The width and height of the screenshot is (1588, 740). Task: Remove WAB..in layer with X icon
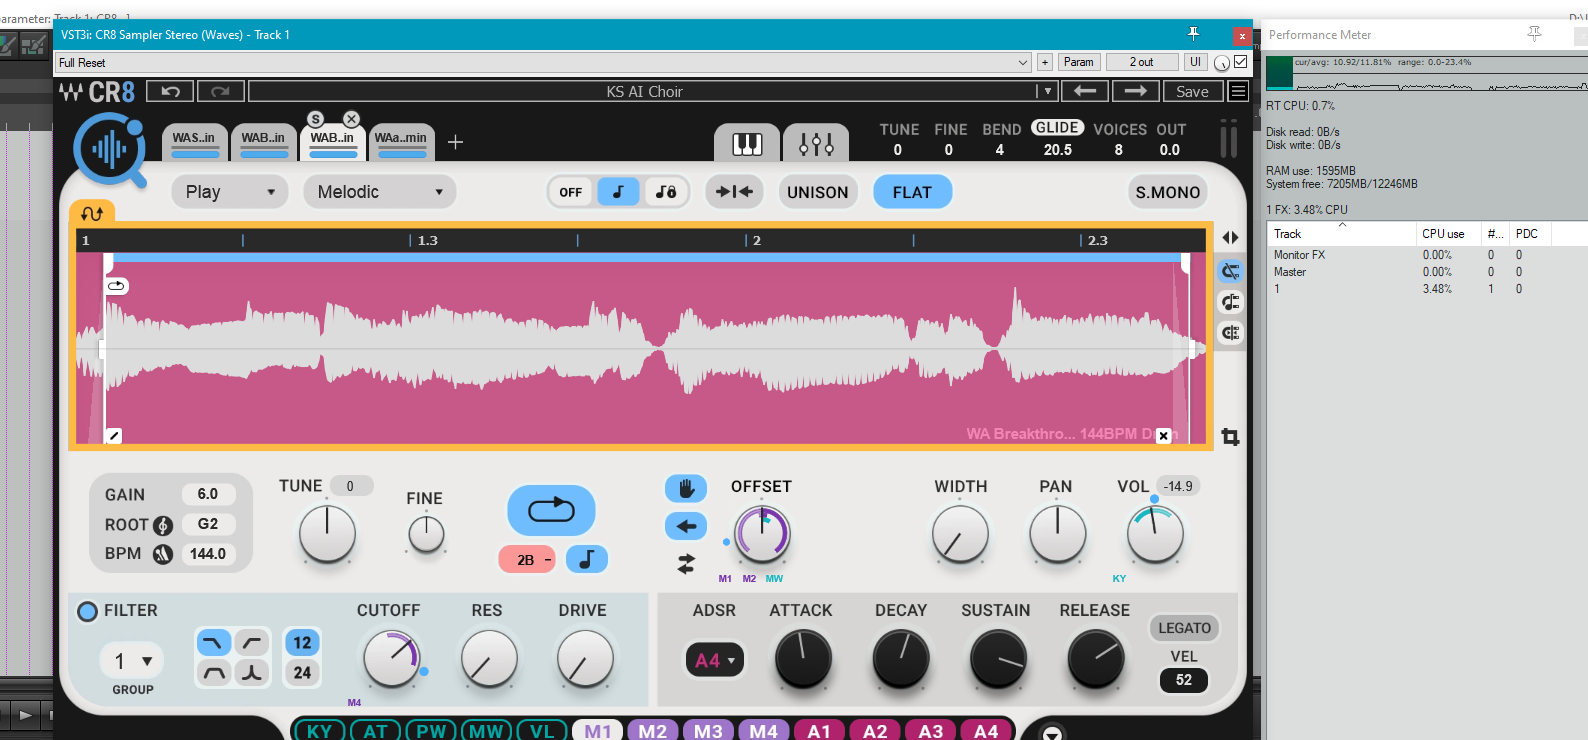point(351,119)
